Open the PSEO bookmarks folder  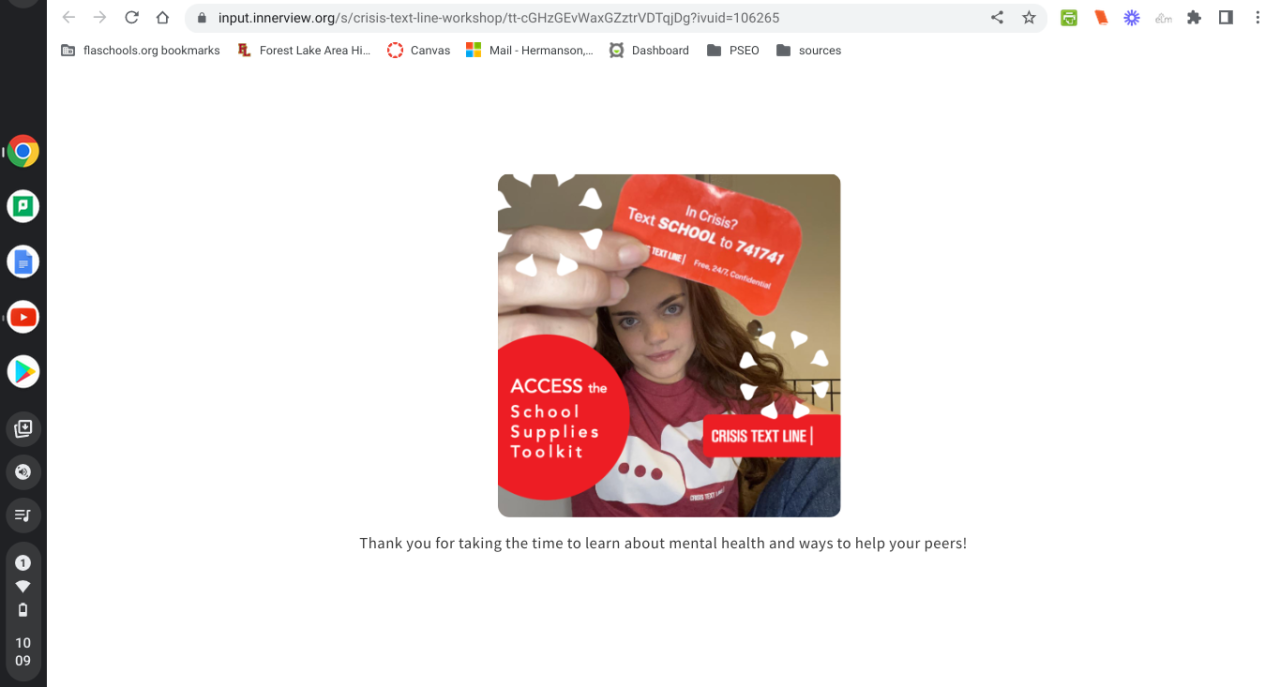click(733, 50)
